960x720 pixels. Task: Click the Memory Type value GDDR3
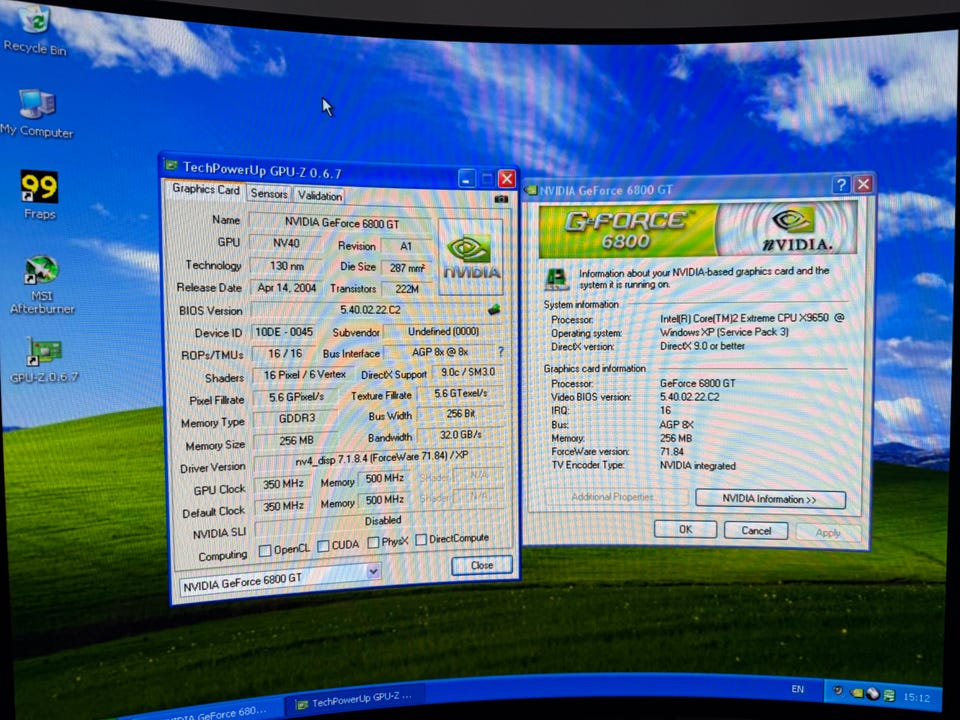297,419
